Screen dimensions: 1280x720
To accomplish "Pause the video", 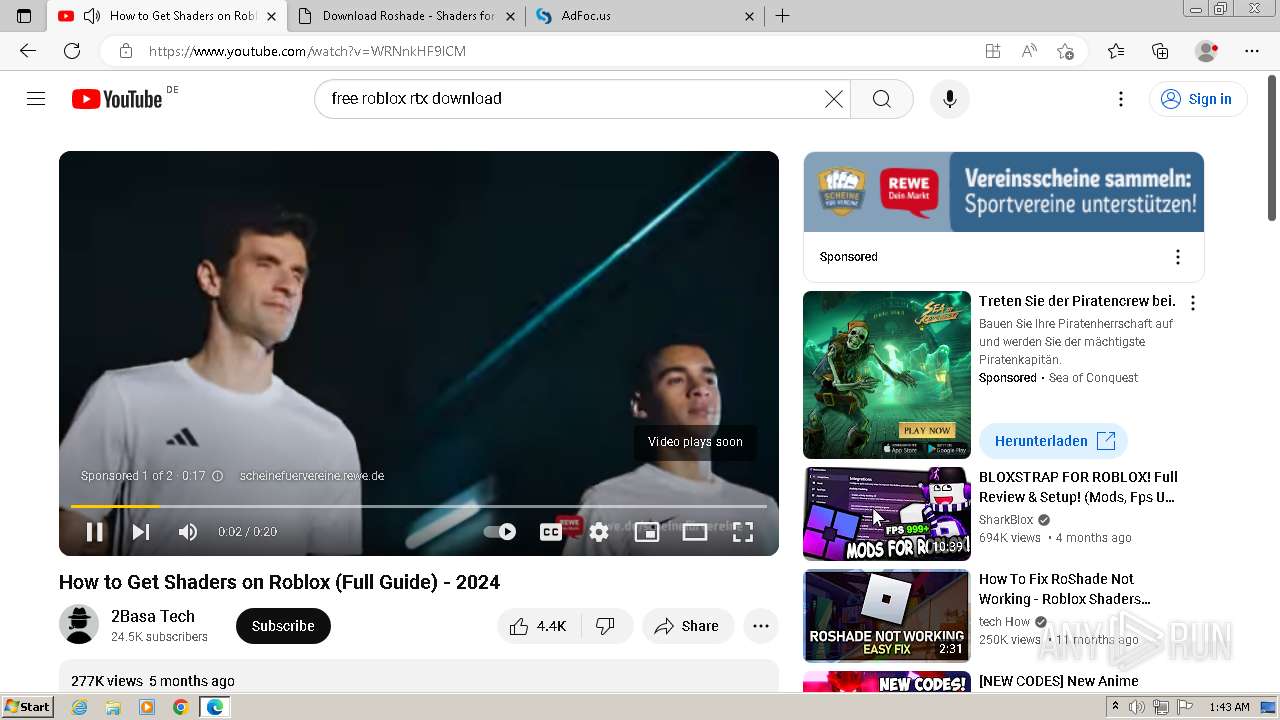I will tap(95, 532).
